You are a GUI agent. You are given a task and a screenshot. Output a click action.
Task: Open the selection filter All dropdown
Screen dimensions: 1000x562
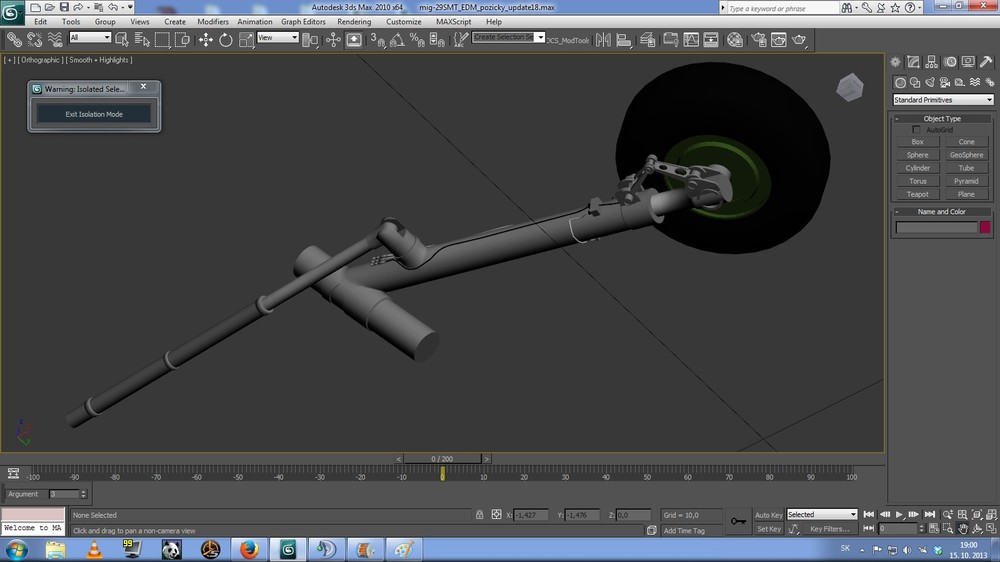(x=90, y=38)
